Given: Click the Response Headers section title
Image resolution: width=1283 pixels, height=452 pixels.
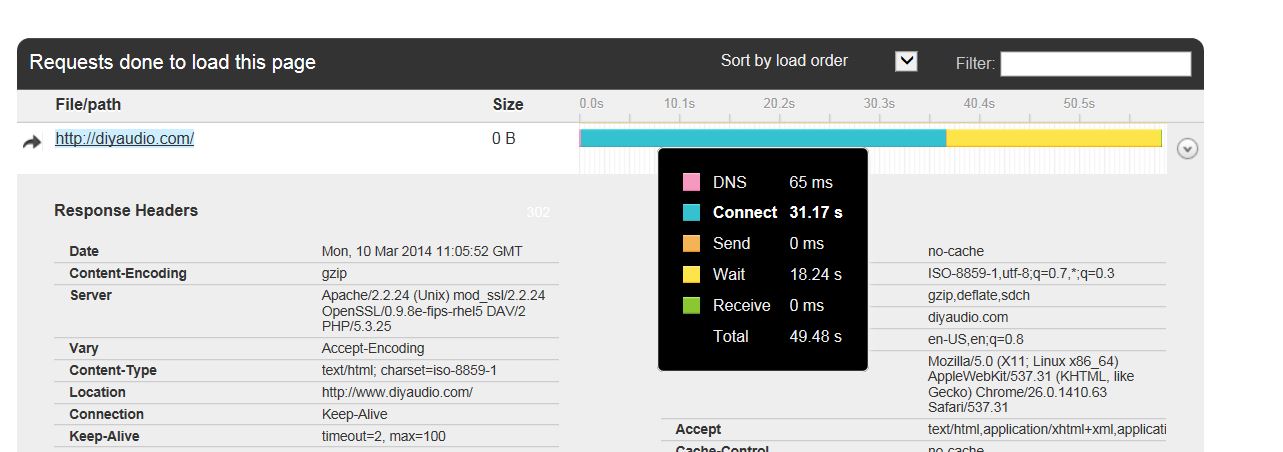Looking at the screenshot, I should point(126,210).
